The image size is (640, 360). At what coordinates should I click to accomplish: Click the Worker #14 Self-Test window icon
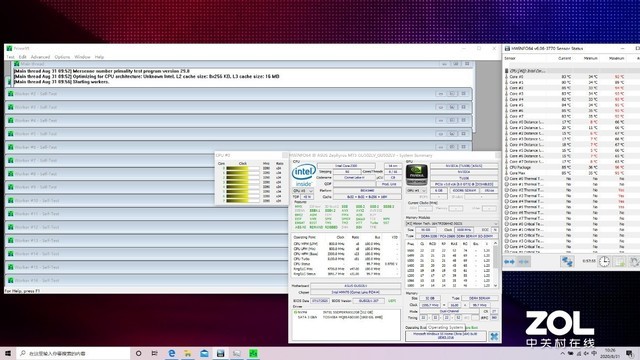click(x=11, y=254)
